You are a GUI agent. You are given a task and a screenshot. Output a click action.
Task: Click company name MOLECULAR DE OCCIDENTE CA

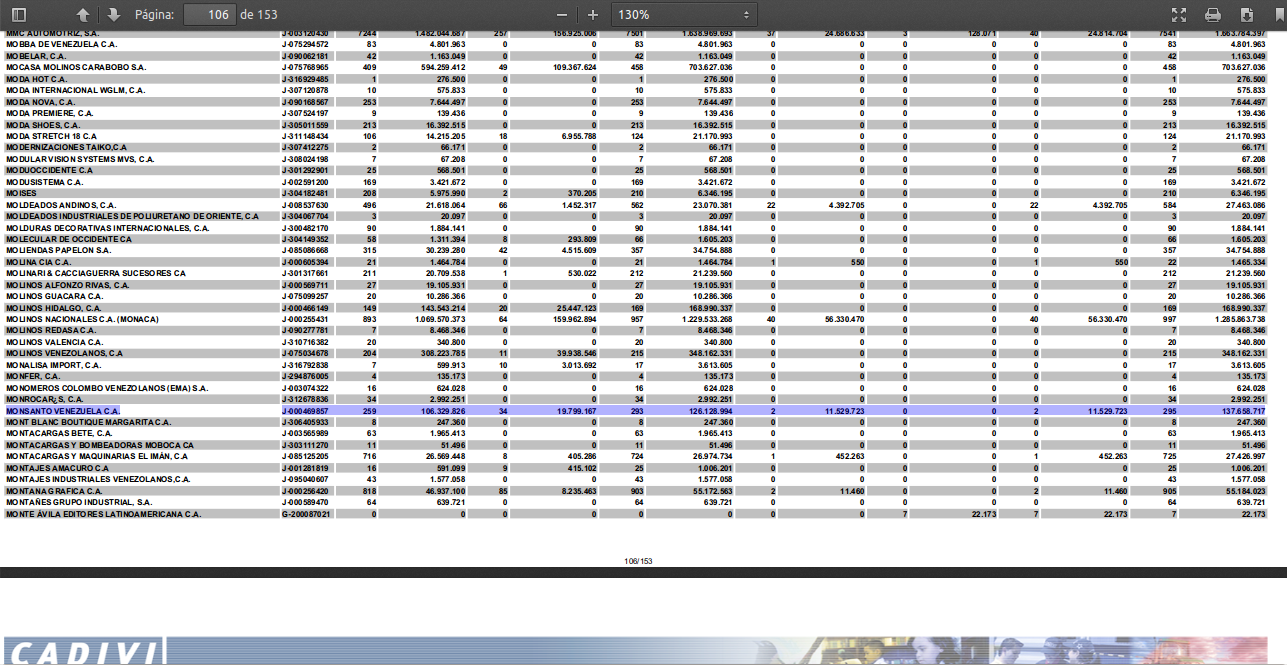pos(68,239)
